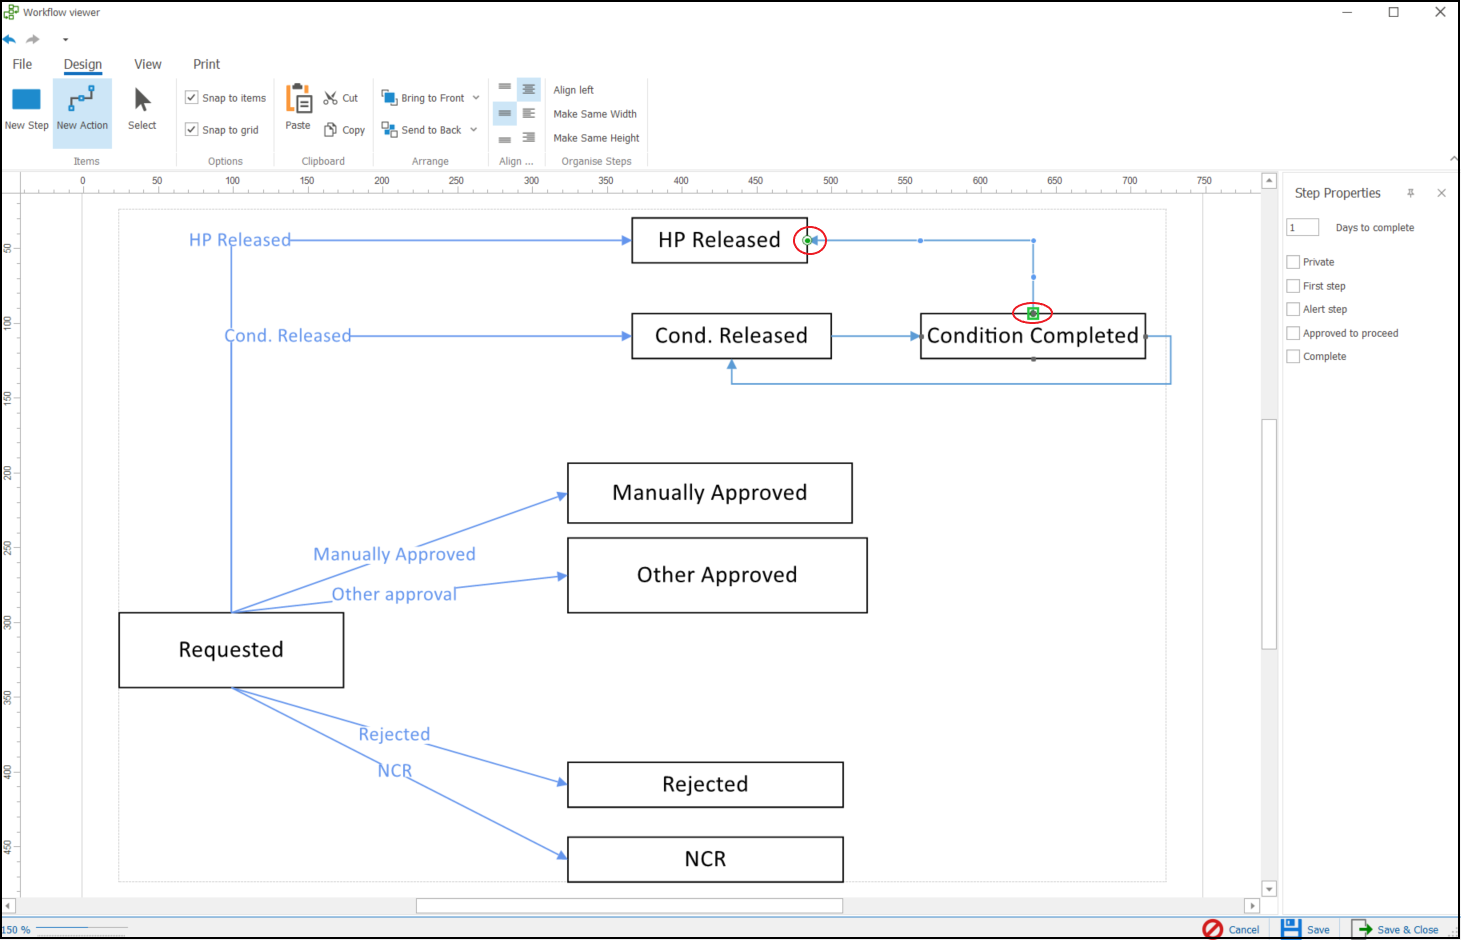Viewport: 1461px width, 940px height.
Task: Align steps by top edges icon
Action: click(505, 88)
